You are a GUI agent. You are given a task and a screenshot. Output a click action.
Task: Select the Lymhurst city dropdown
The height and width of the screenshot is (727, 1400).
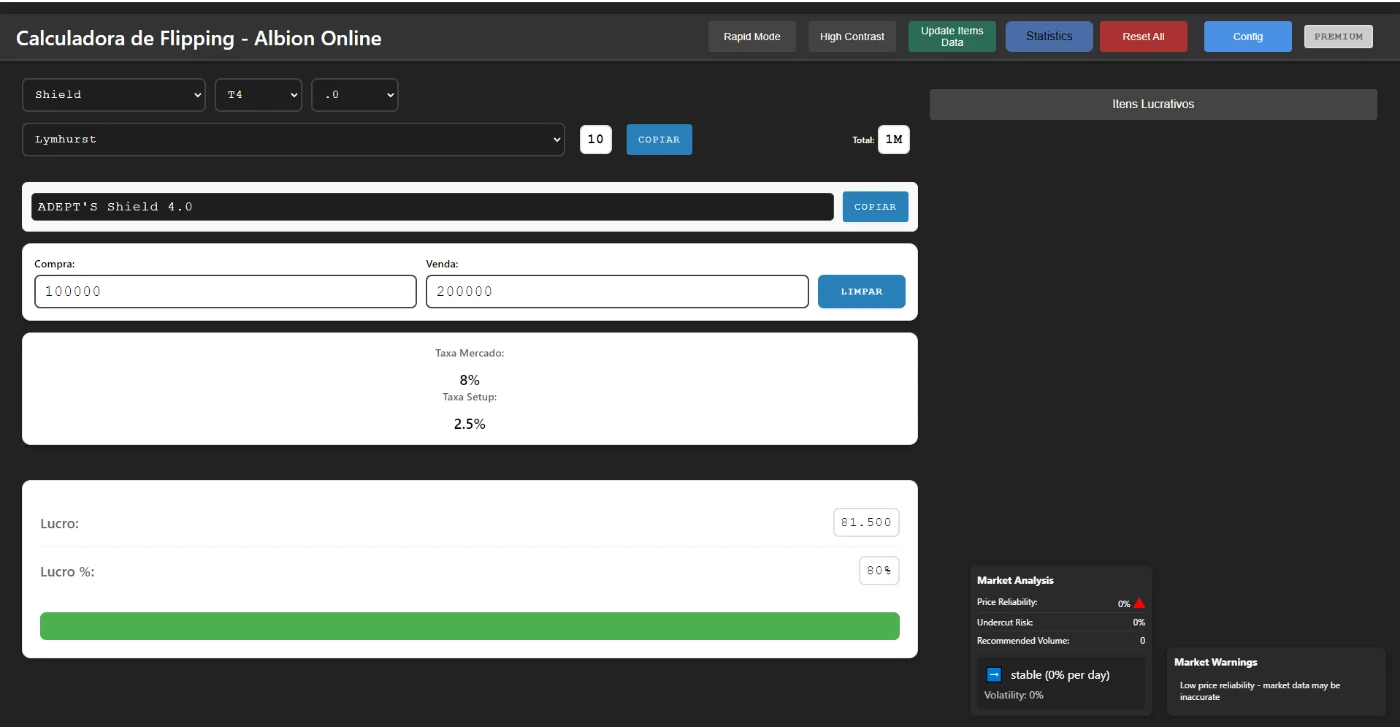click(x=293, y=140)
